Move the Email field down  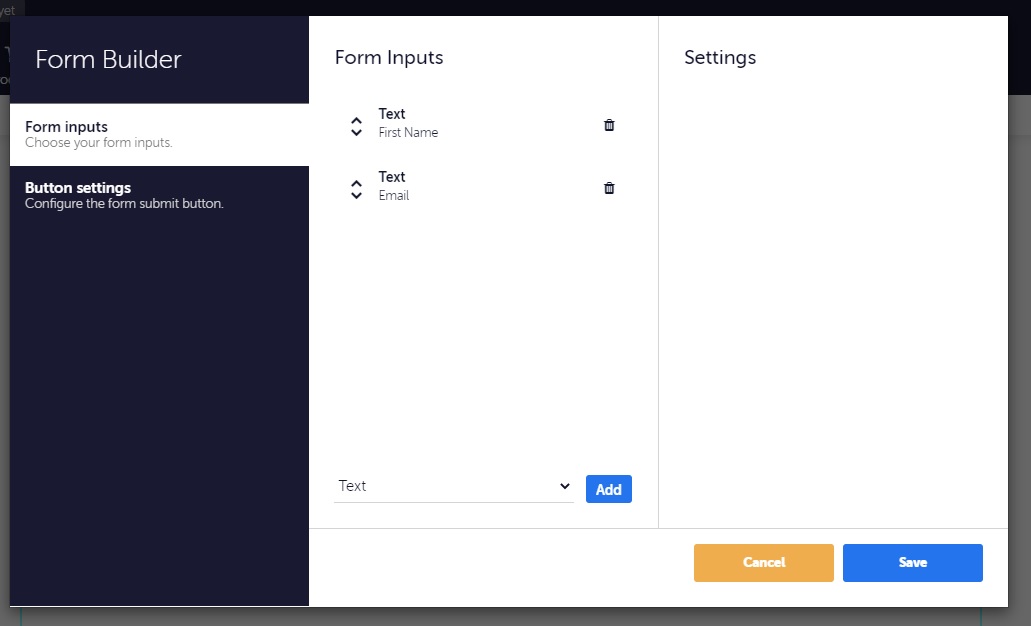pyautogui.click(x=356, y=194)
